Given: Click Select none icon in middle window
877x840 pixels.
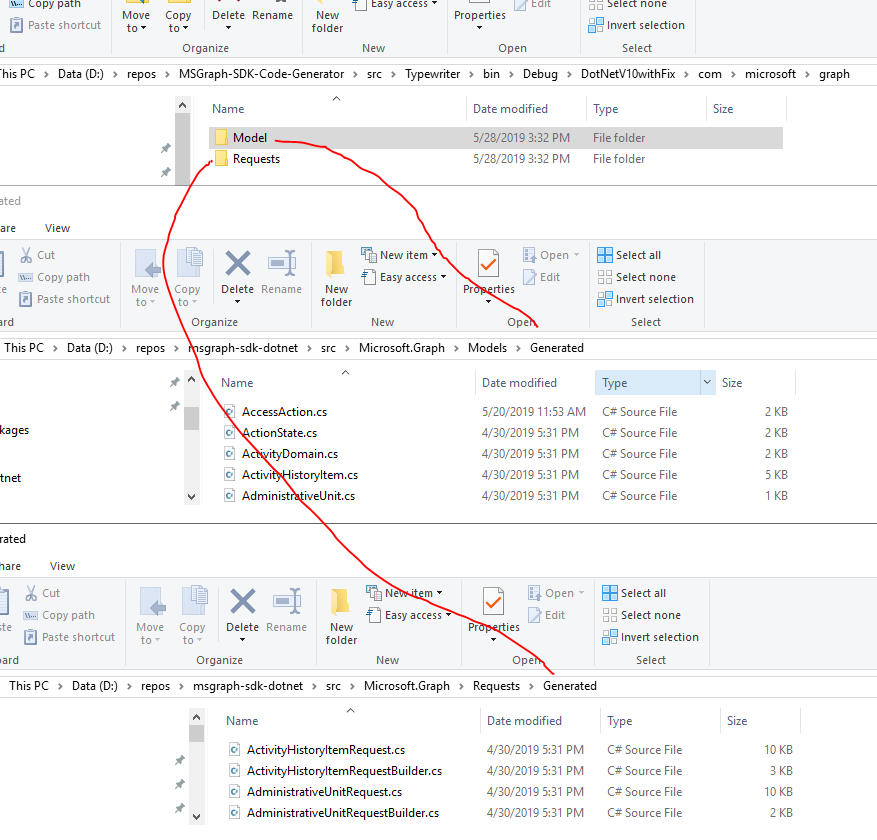Looking at the screenshot, I should (605, 277).
